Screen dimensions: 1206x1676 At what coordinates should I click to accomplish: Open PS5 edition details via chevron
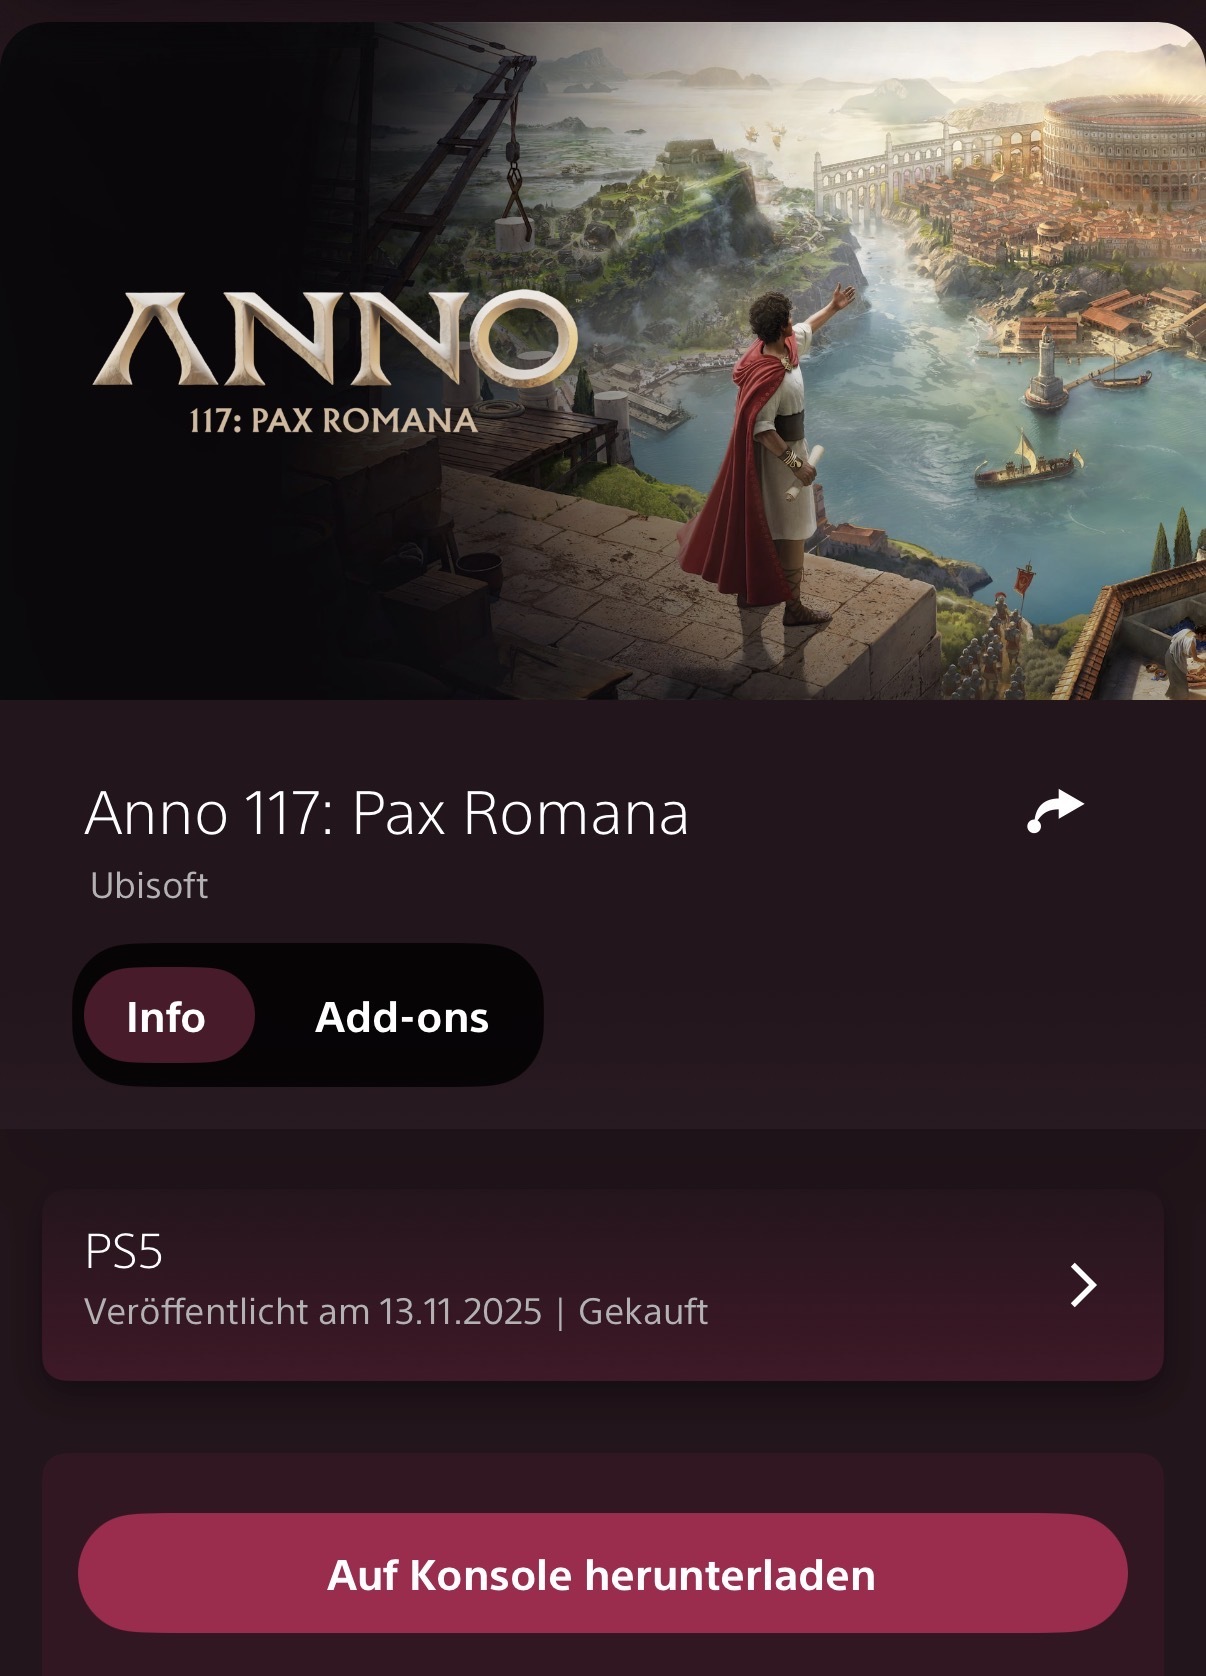click(x=1083, y=1285)
